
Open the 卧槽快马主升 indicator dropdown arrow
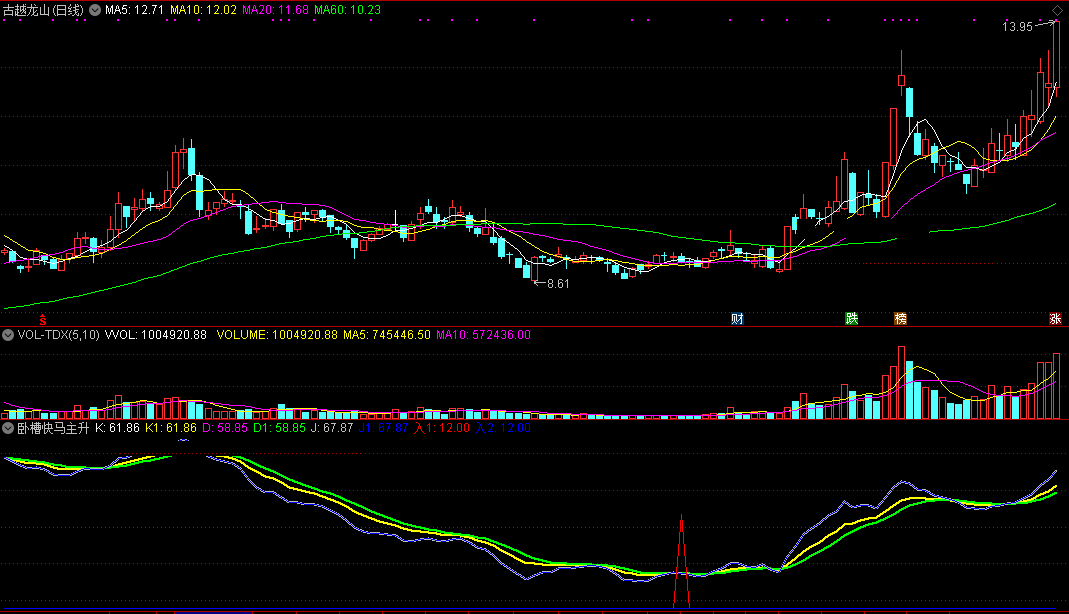pyautogui.click(x=8, y=428)
